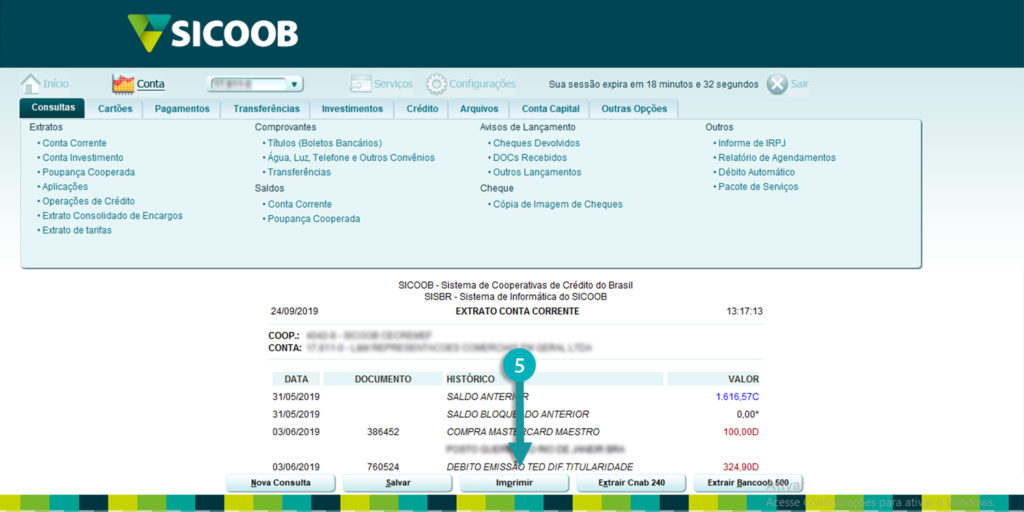Click the Conta text label
This screenshot has height=512, width=1024.
[x=151, y=84]
